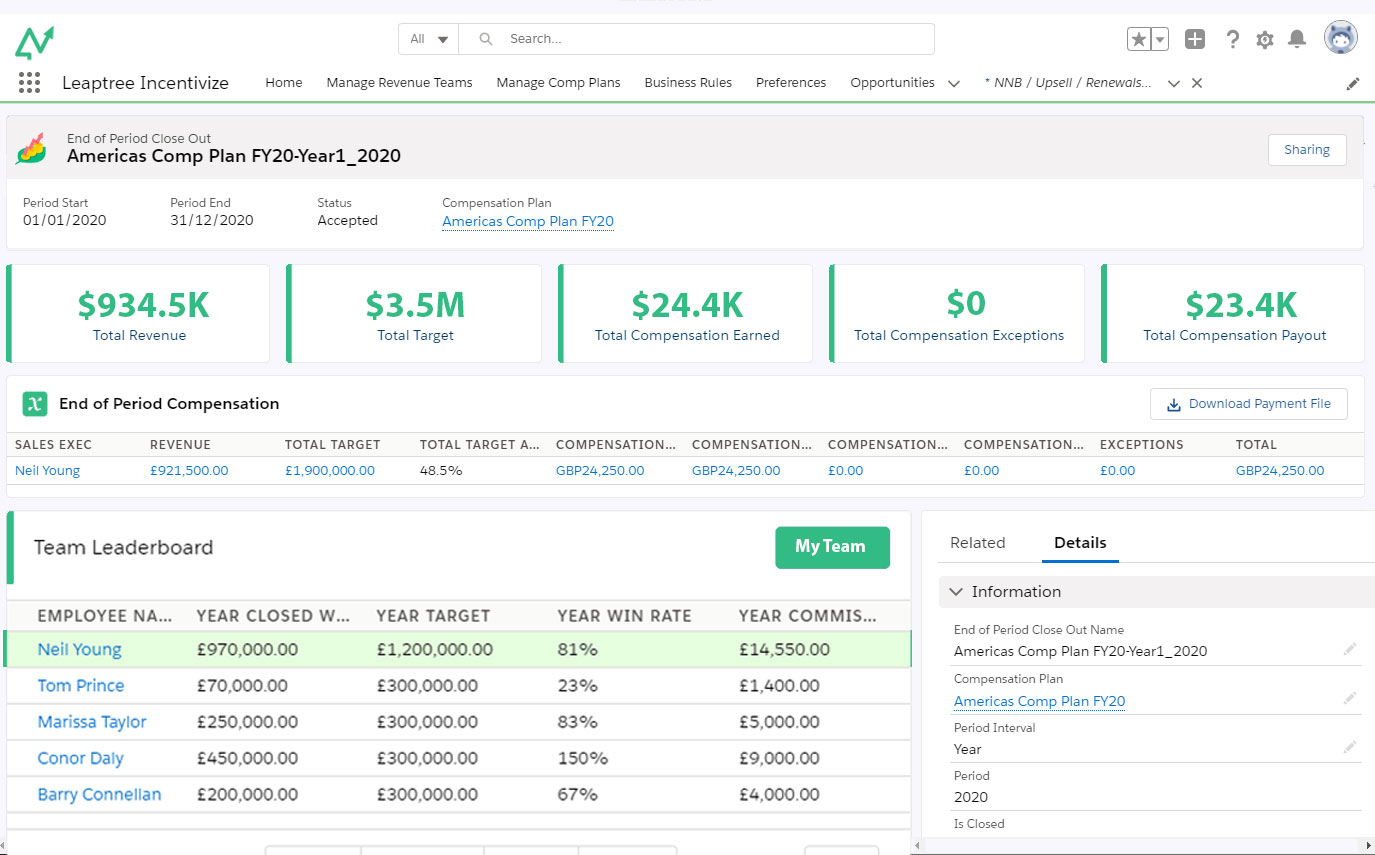1375x855 pixels.
Task: Open Americas Comp Plan FY20 link in Details
Action: click(1039, 702)
